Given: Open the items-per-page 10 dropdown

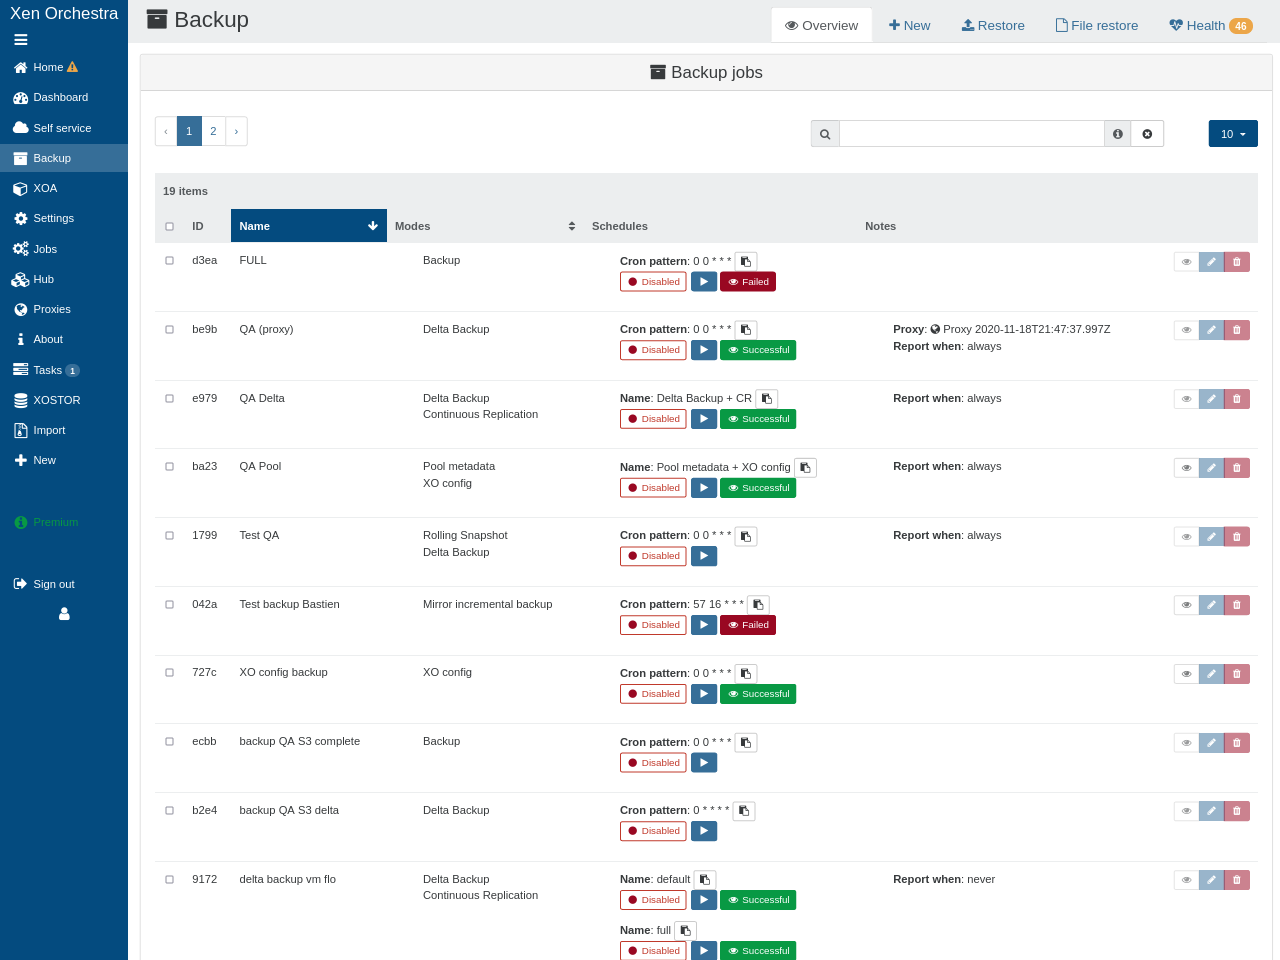Looking at the screenshot, I should click(x=1232, y=134).
